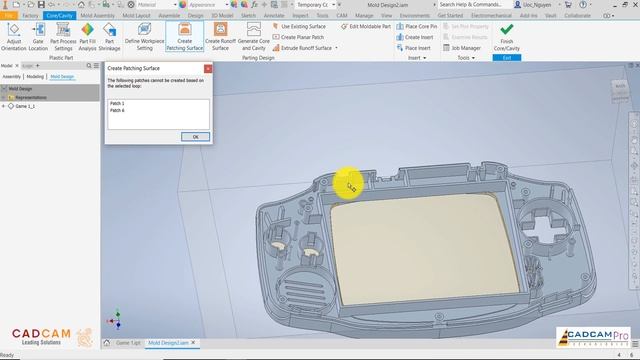Click the New file icon
Image resolution: width=640 pixels, height=360 pixels.
[16, 4]
